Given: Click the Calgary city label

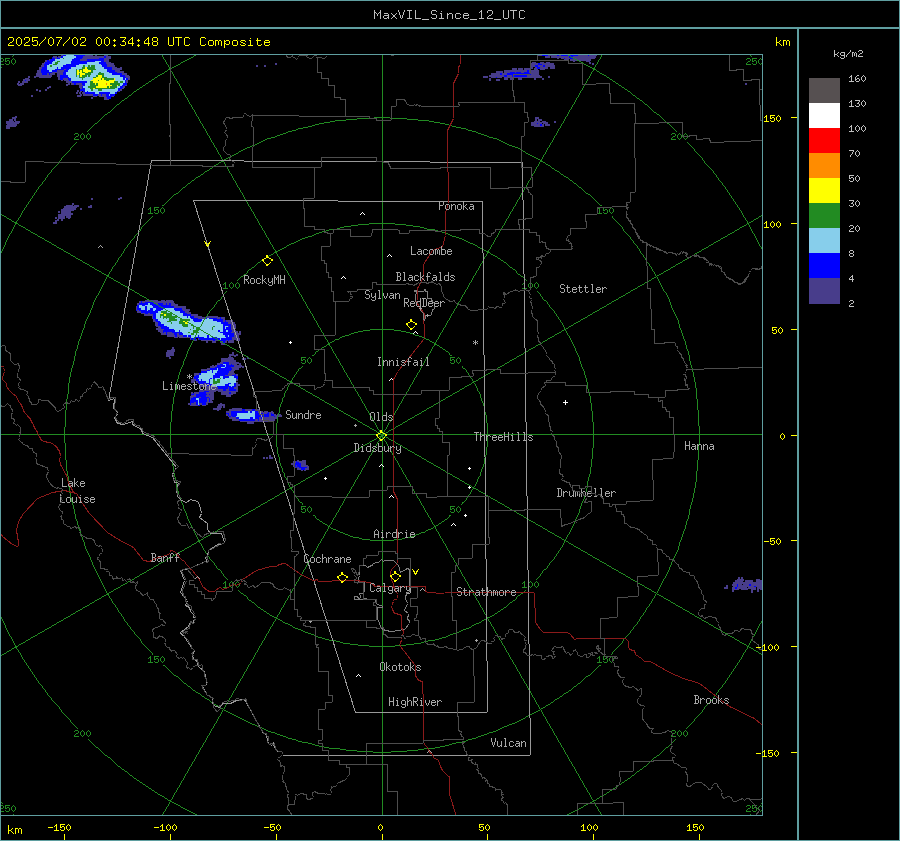Looking at the screenshot, I should tap(390, 588).
